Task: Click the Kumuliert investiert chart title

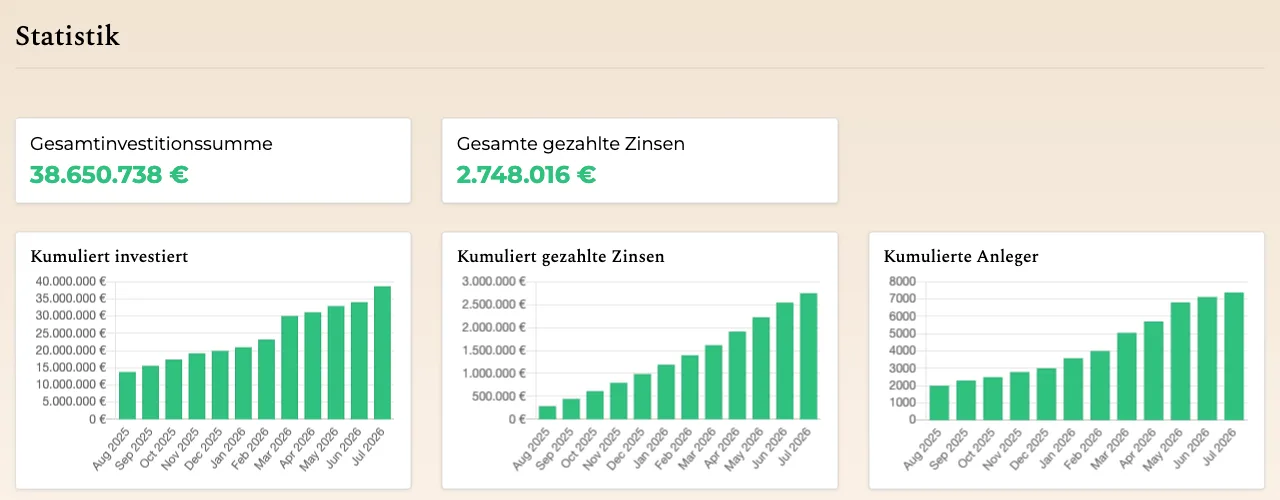Action: [109, 257]
